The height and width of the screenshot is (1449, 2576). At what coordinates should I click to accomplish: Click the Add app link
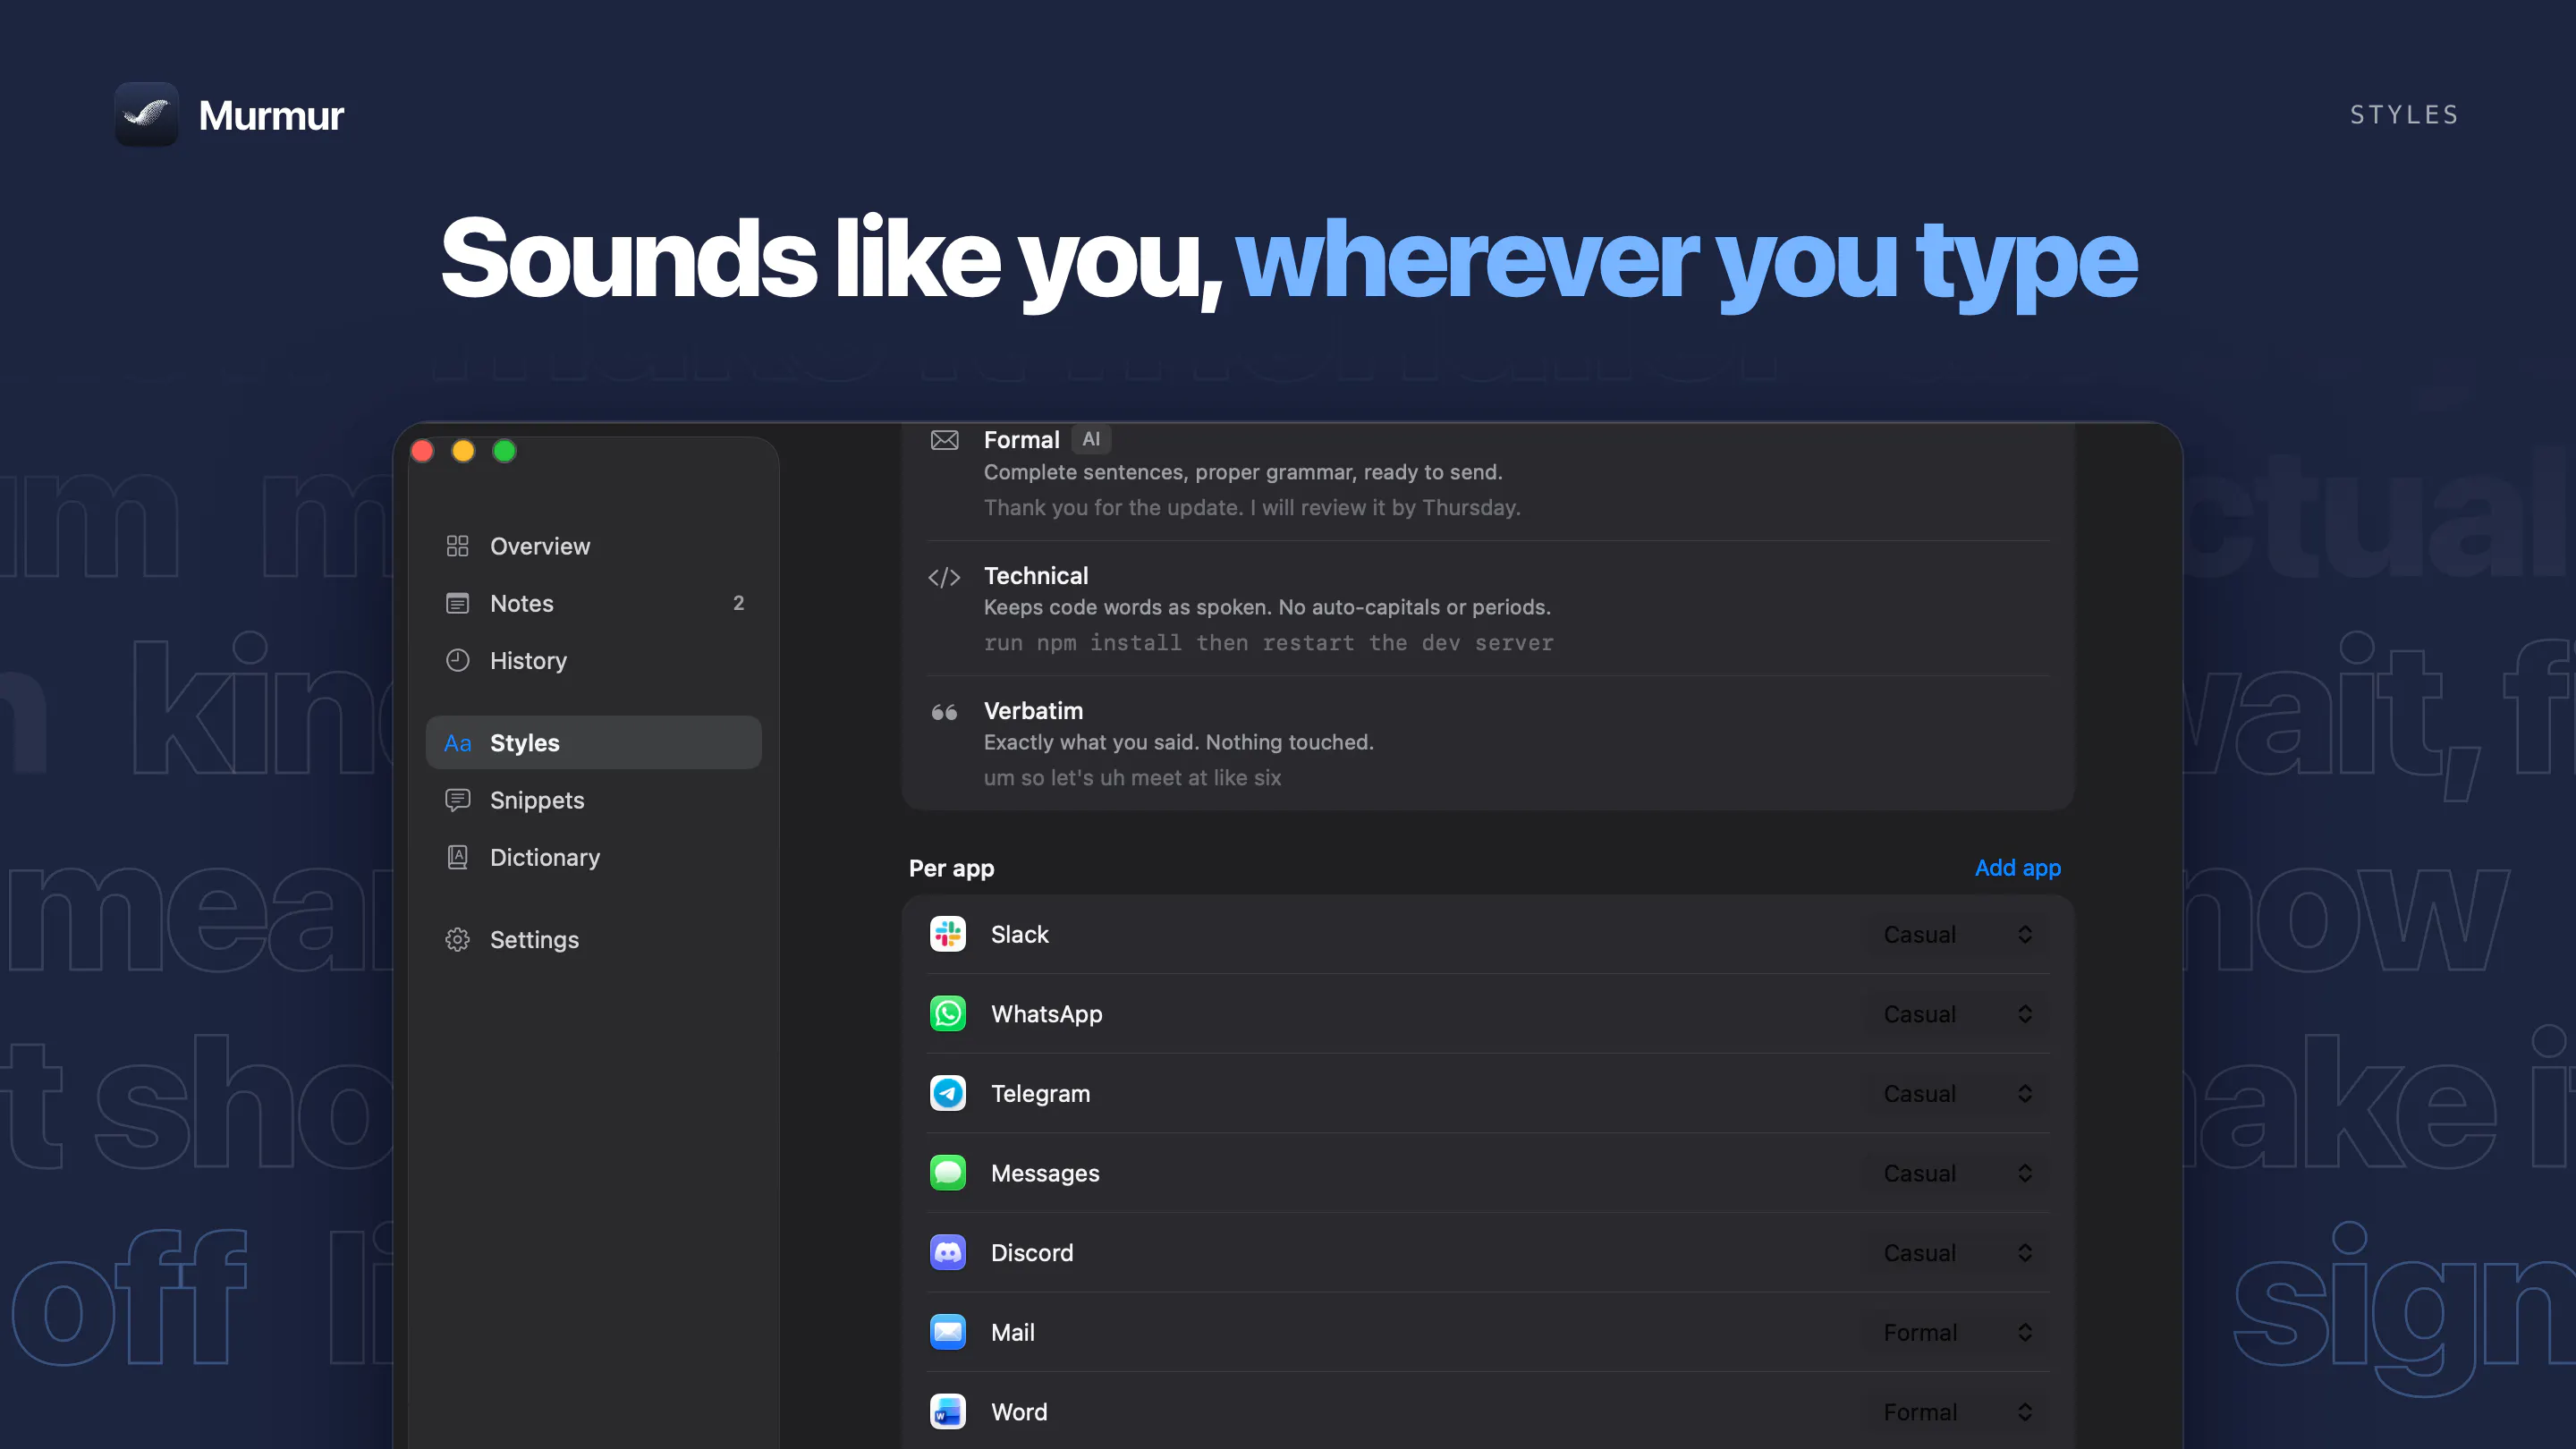(2017, 867)
